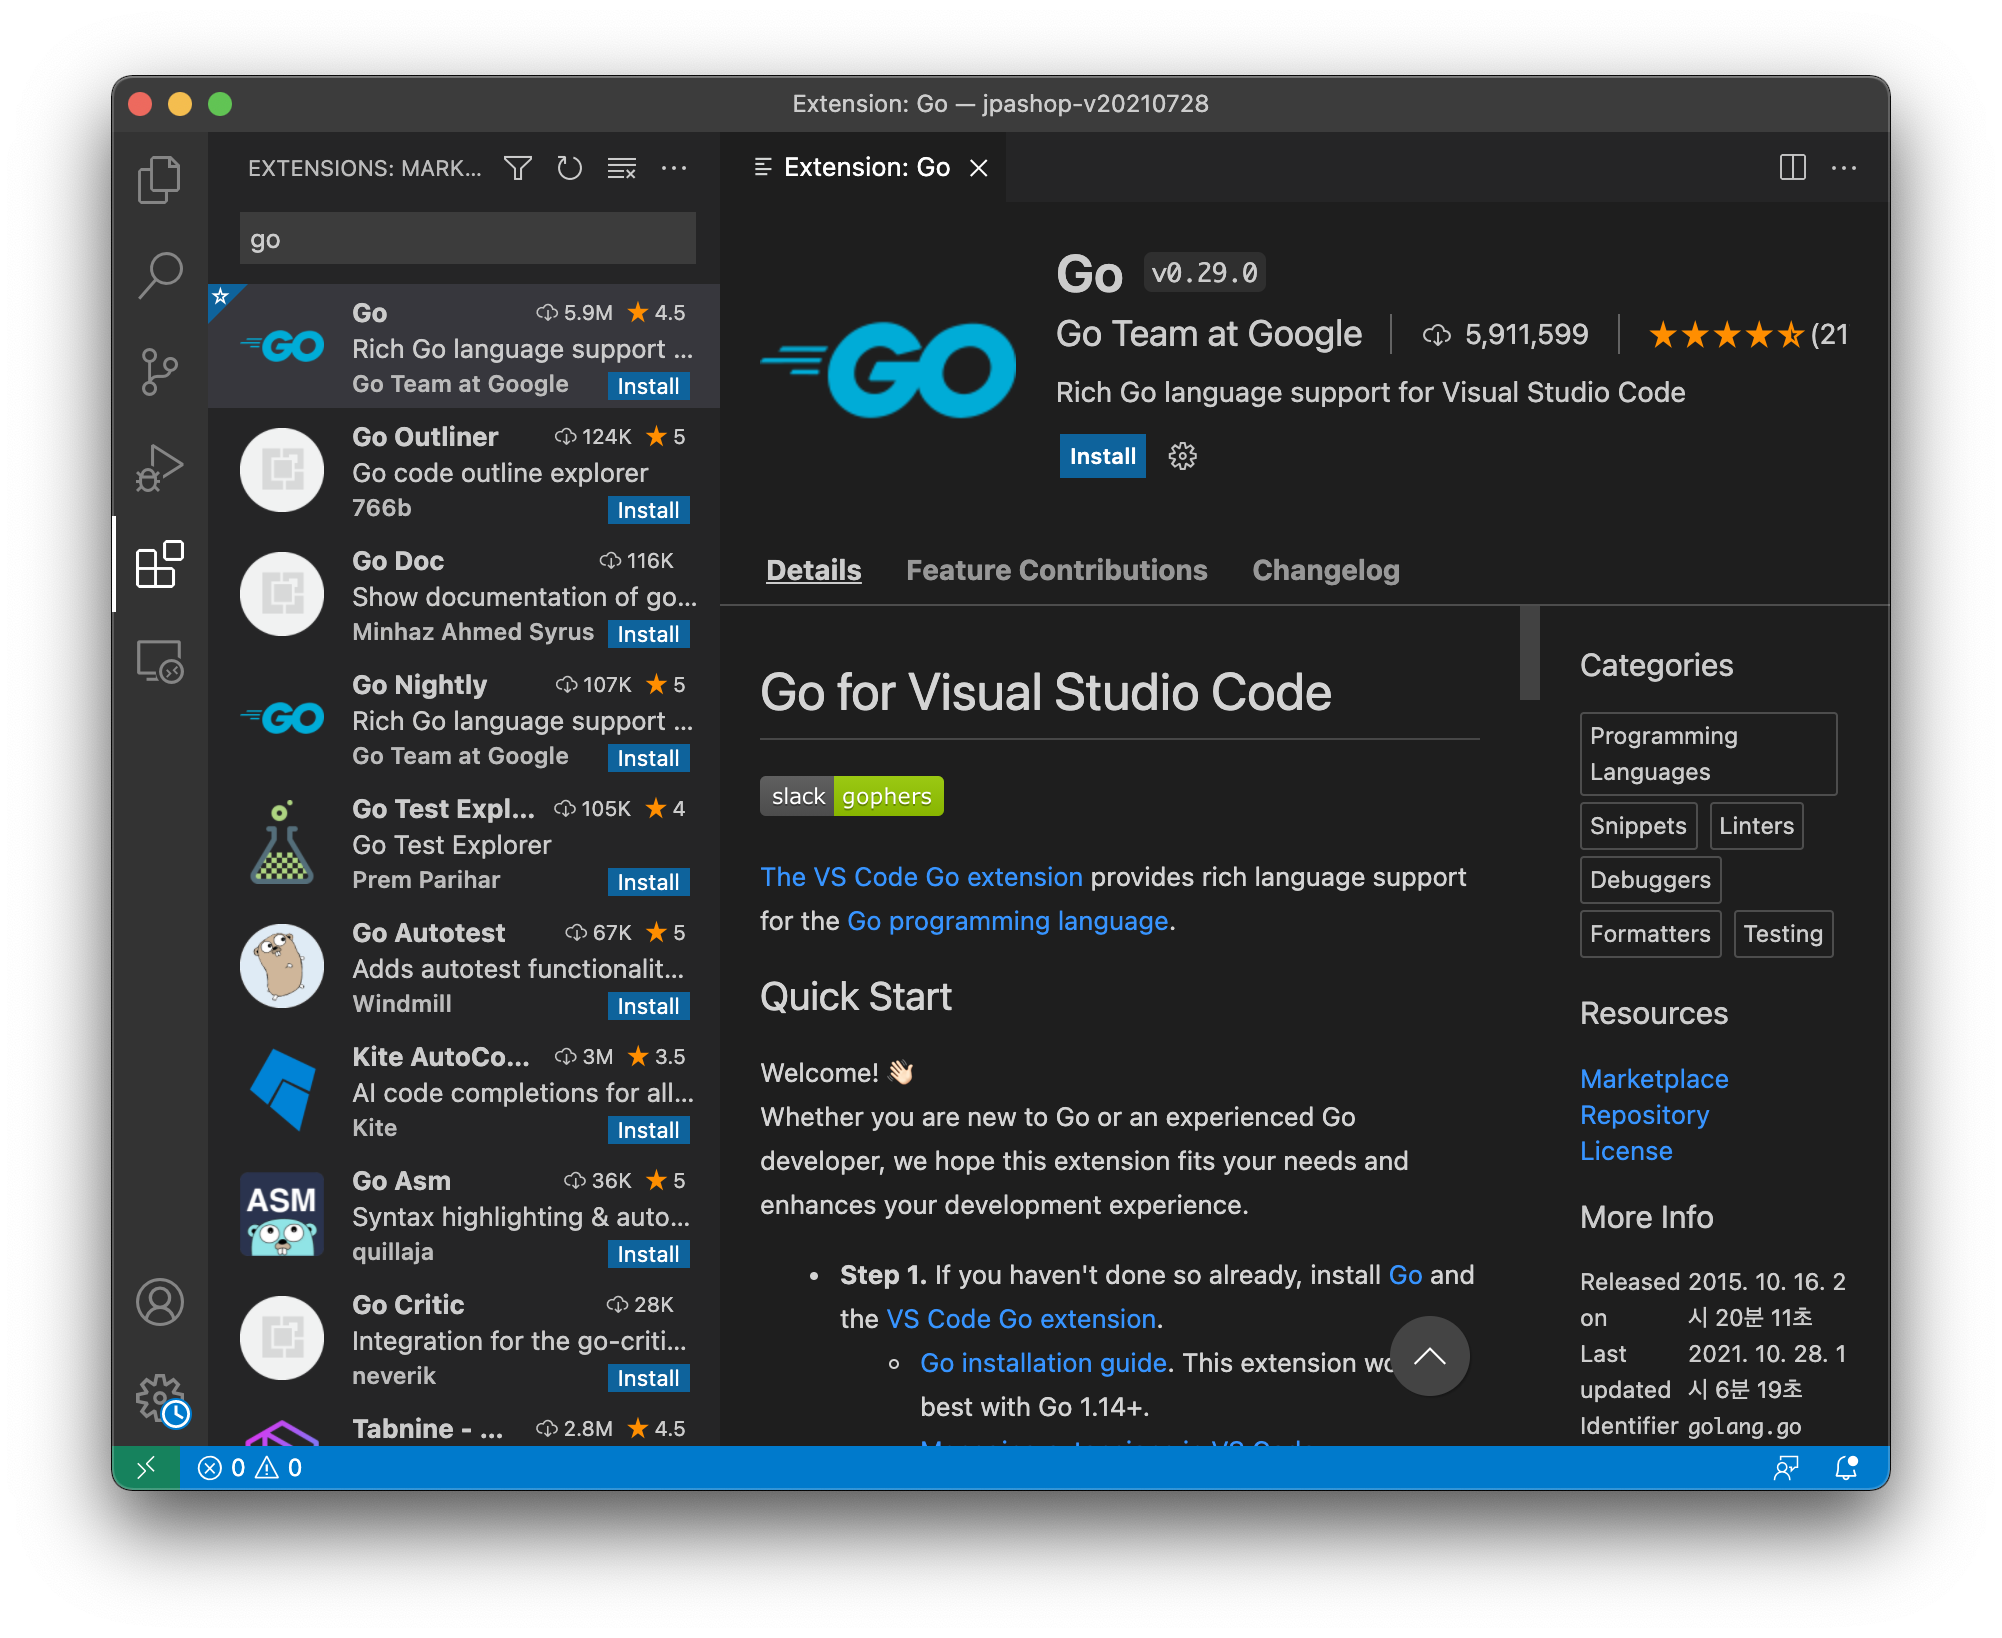This screenshot has height=1638, width=2002.
Task: Switch to the Changelog tab
Action: pyautogui.click(x=1325, y=570)
